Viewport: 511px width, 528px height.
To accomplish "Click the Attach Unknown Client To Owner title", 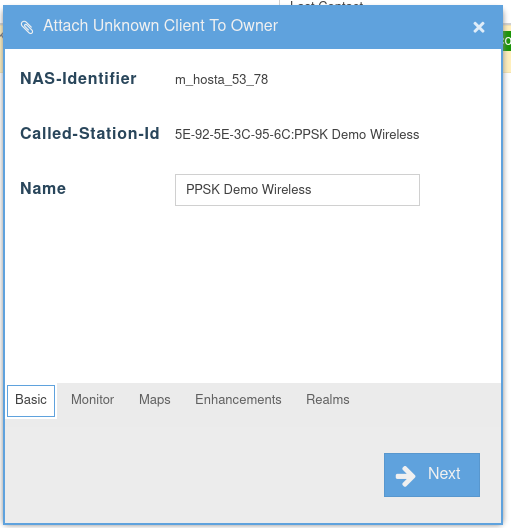I will [161, 26].
